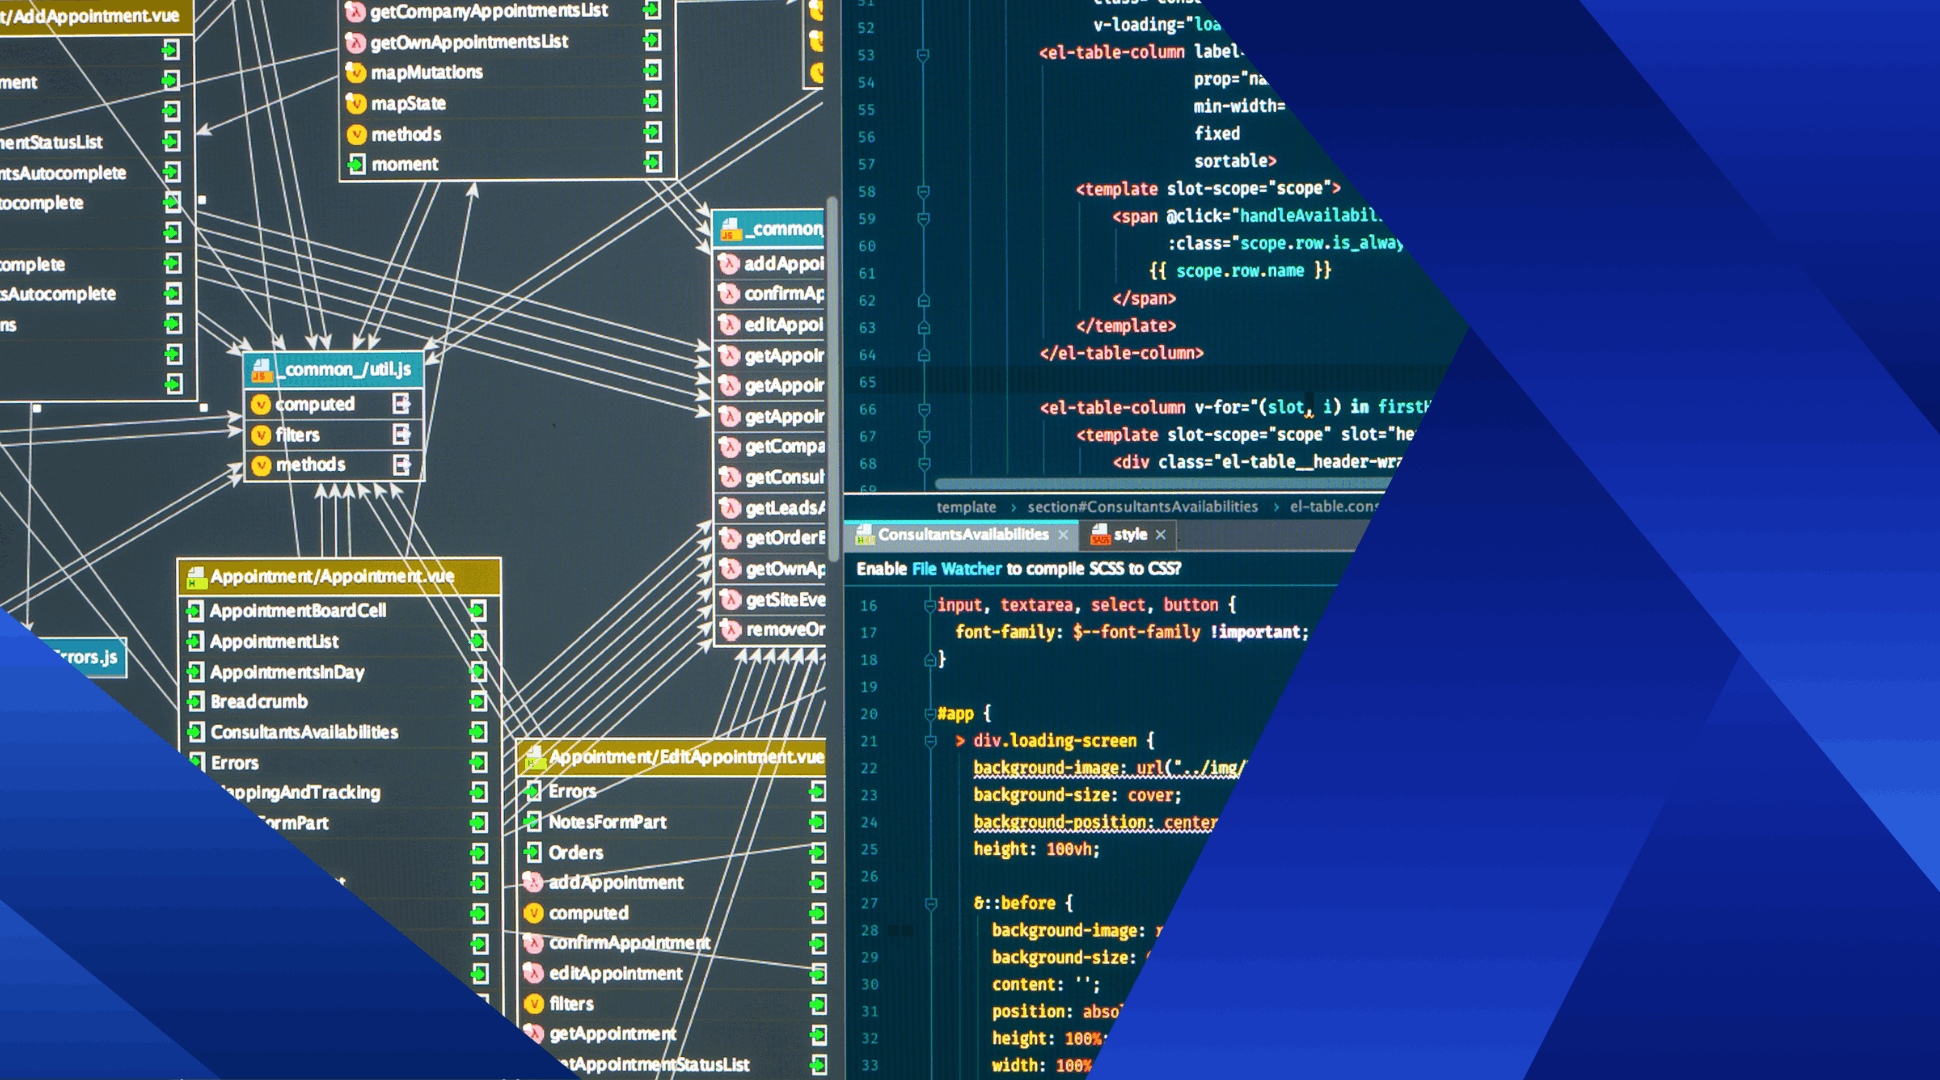
Task: Toggle the fold for #app at line 20
Action: coord(930,714)
